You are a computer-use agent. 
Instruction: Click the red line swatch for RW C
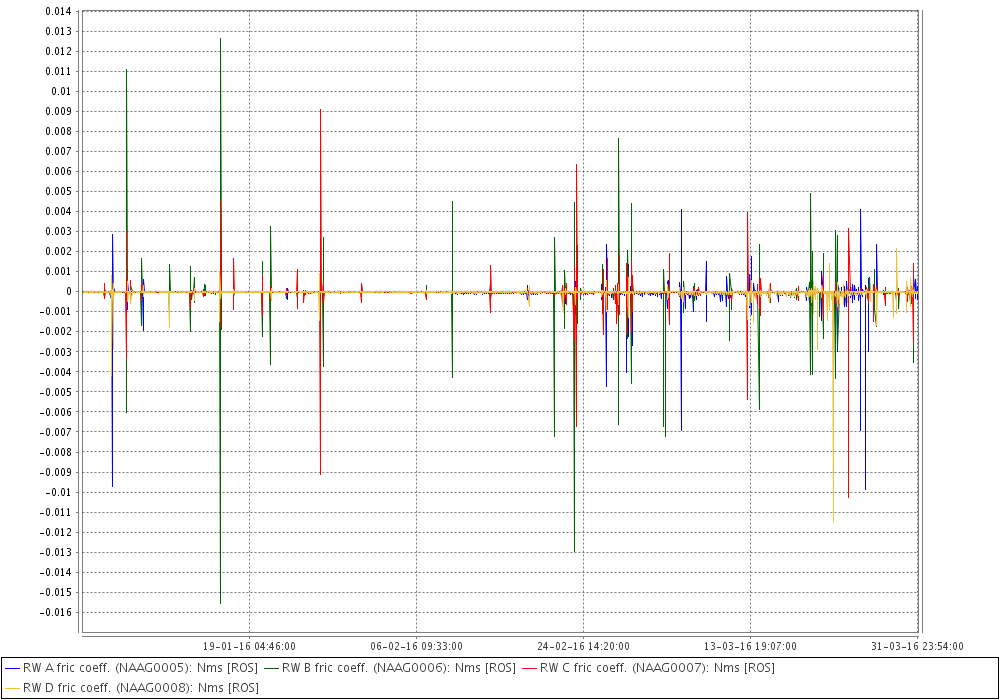530,669
